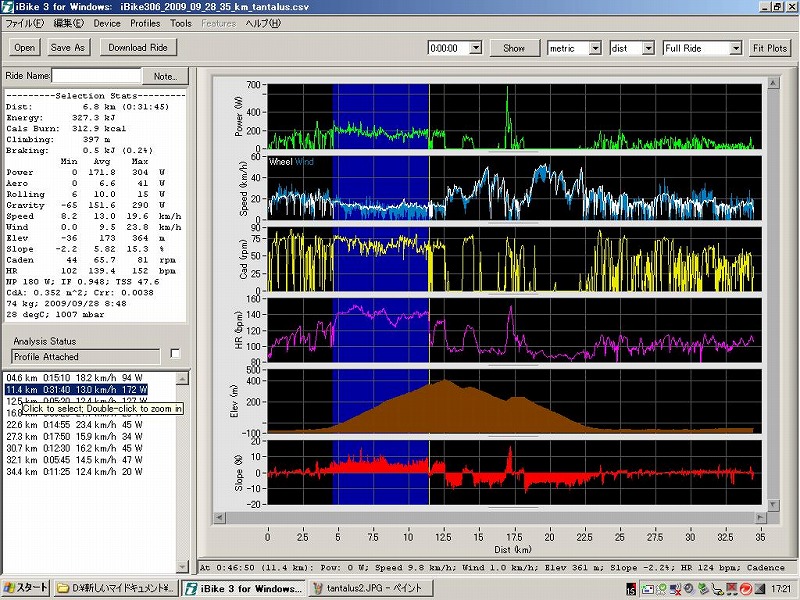The image size is (800, 600).
Task: Toggle the Analysis Status checkbox
Action: [176, 353]
